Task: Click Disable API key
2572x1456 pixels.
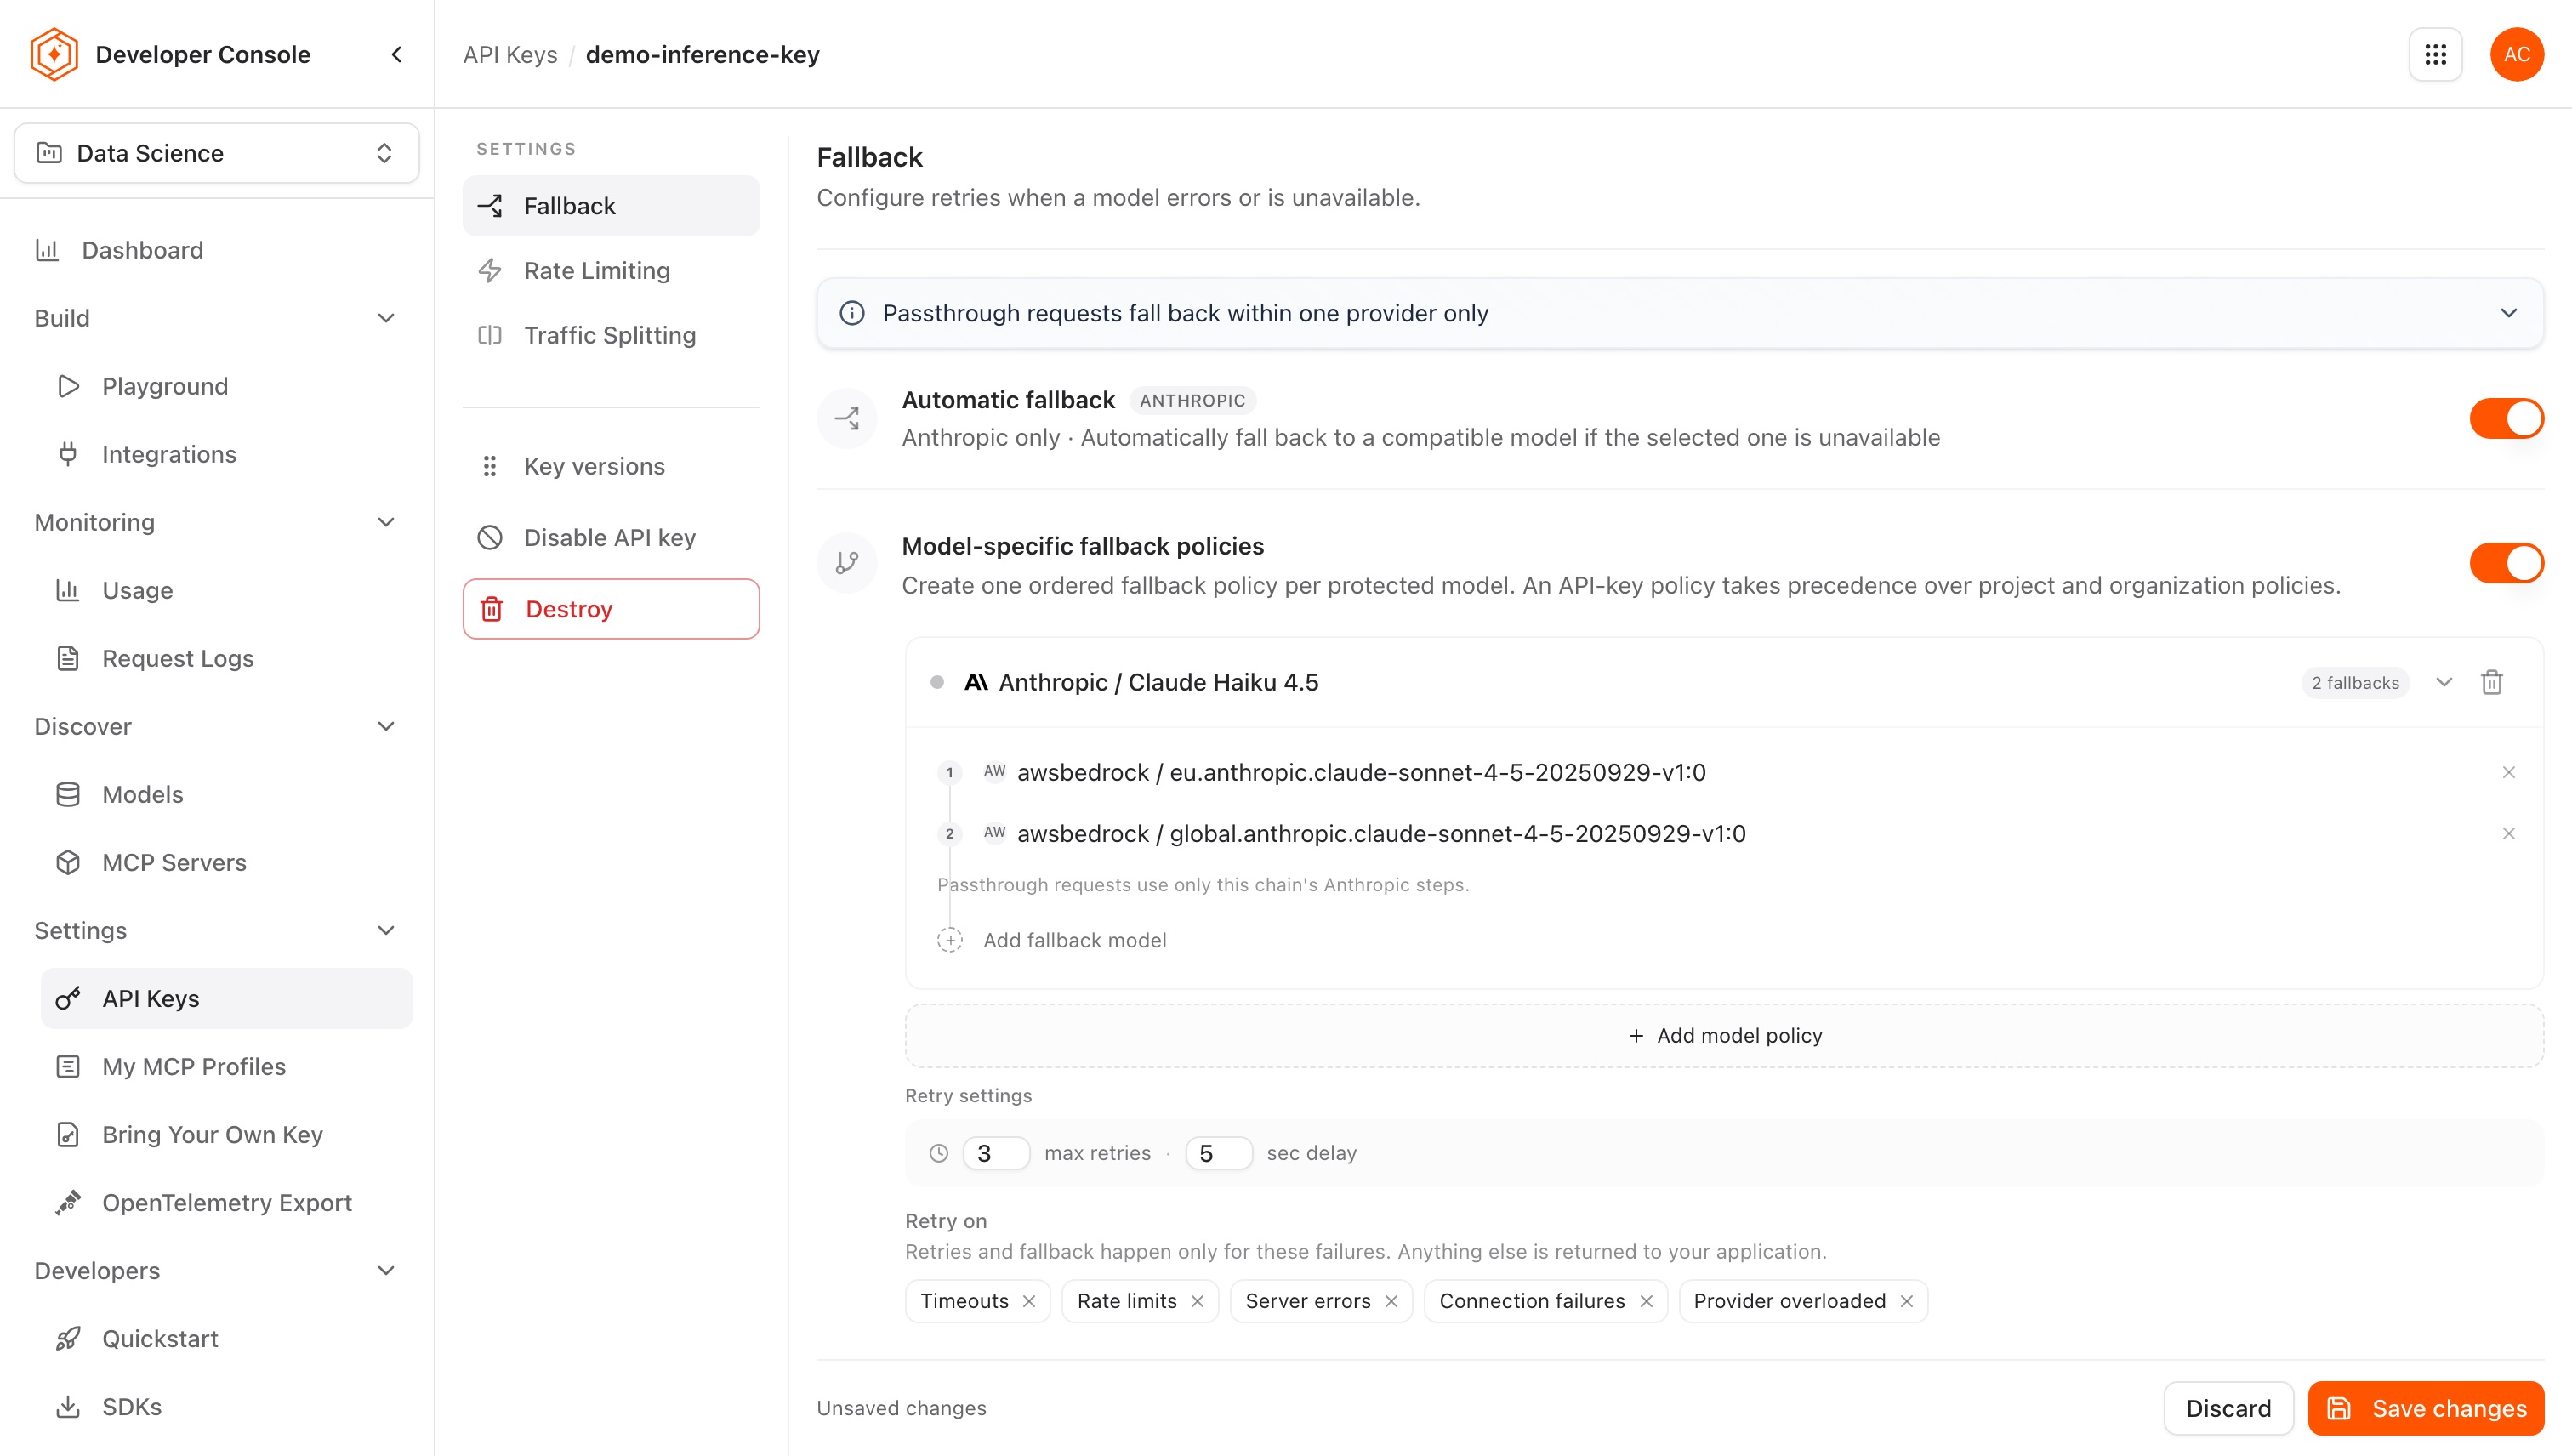Action: [x=611, y=538]
